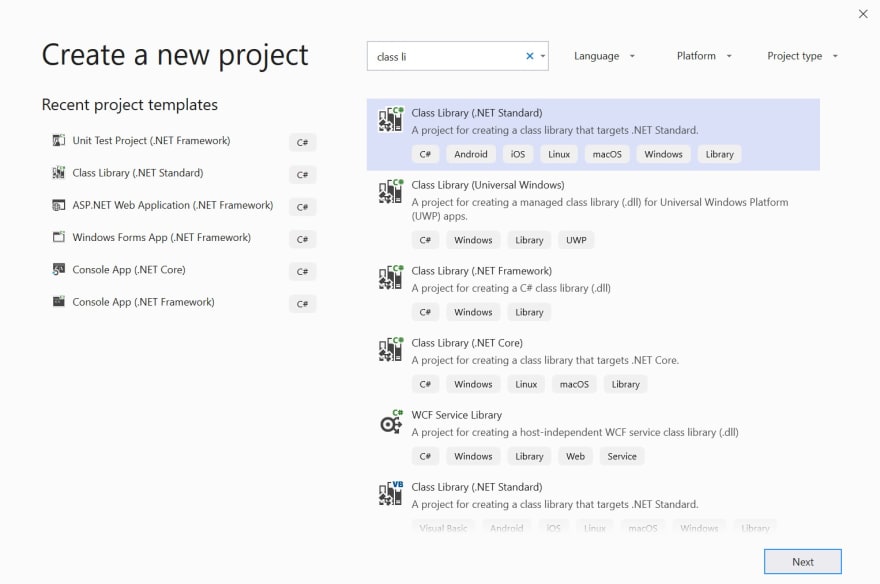Select ASP.NET Web Application (.NET Framework) template
This screenshot has height=584, width=880.
pos(172,205)
